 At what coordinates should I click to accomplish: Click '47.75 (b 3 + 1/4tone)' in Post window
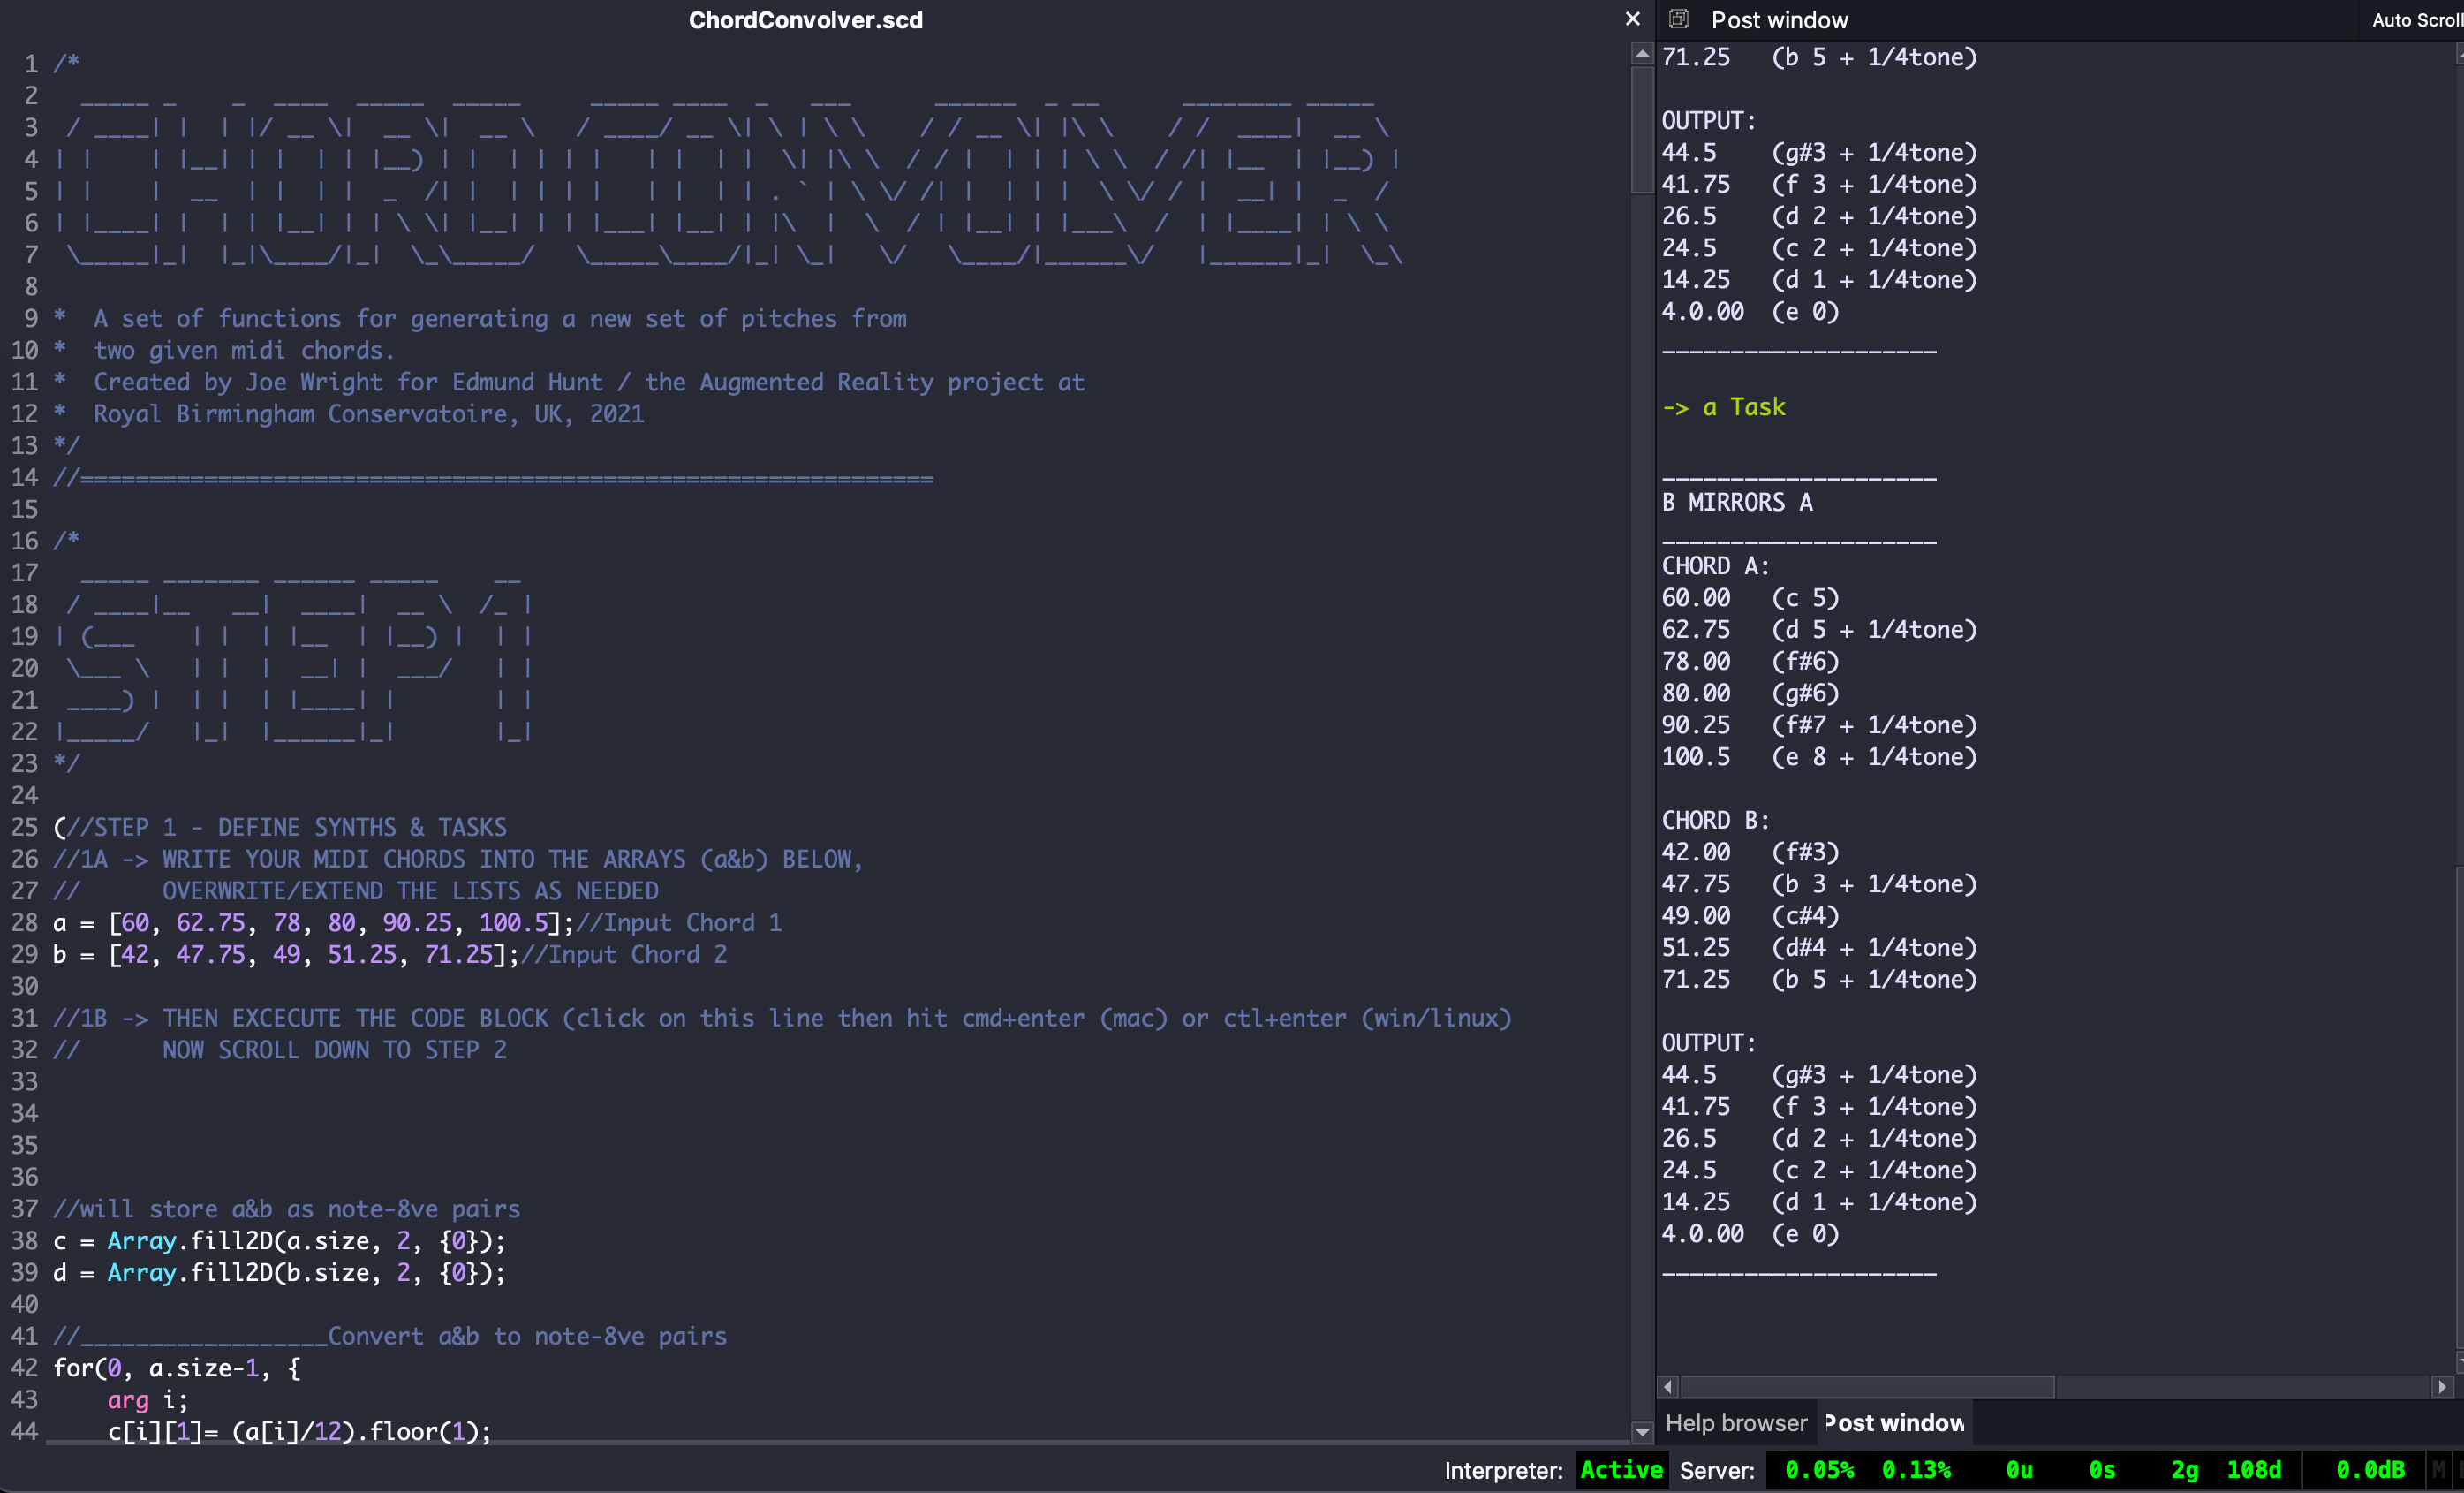pos(1819,884)
